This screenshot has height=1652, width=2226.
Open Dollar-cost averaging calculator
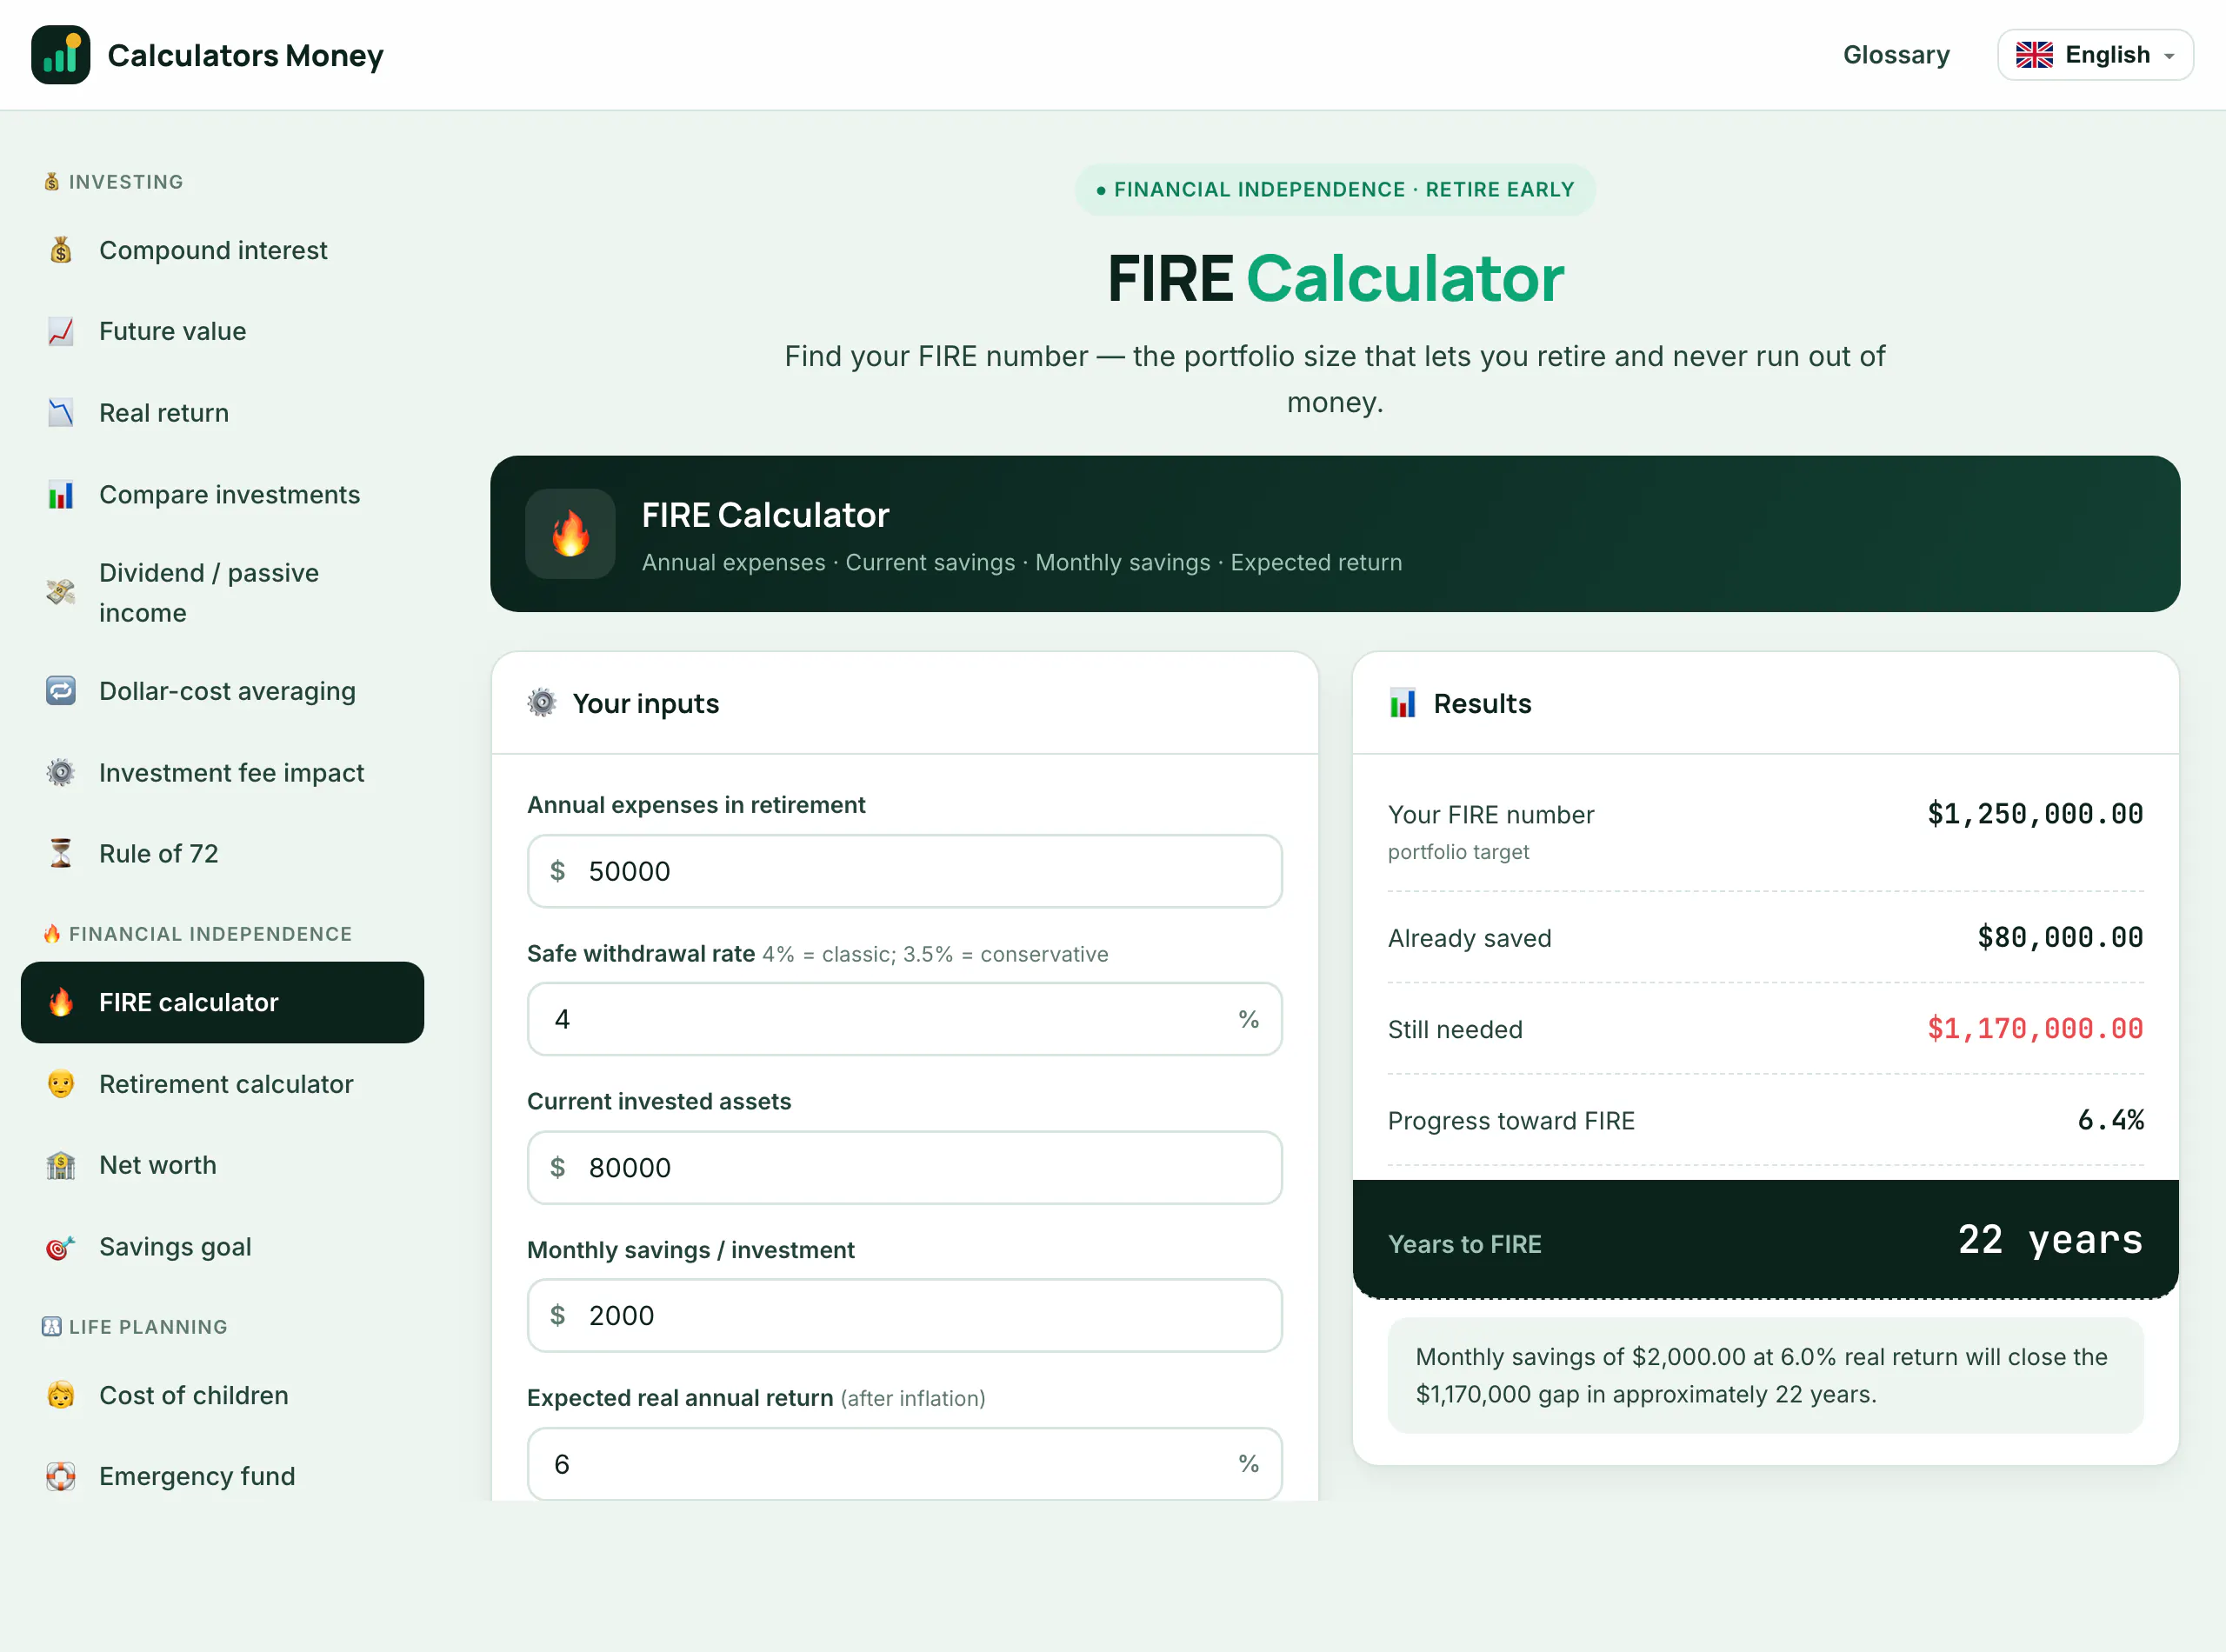point(222,691)
